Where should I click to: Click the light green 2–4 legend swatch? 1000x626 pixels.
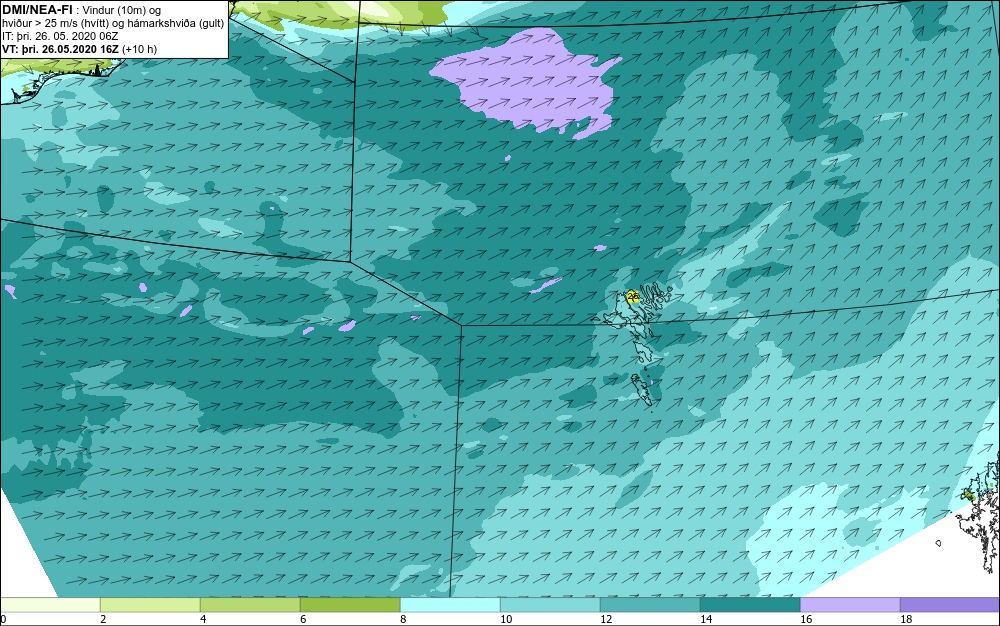point(151,605)
